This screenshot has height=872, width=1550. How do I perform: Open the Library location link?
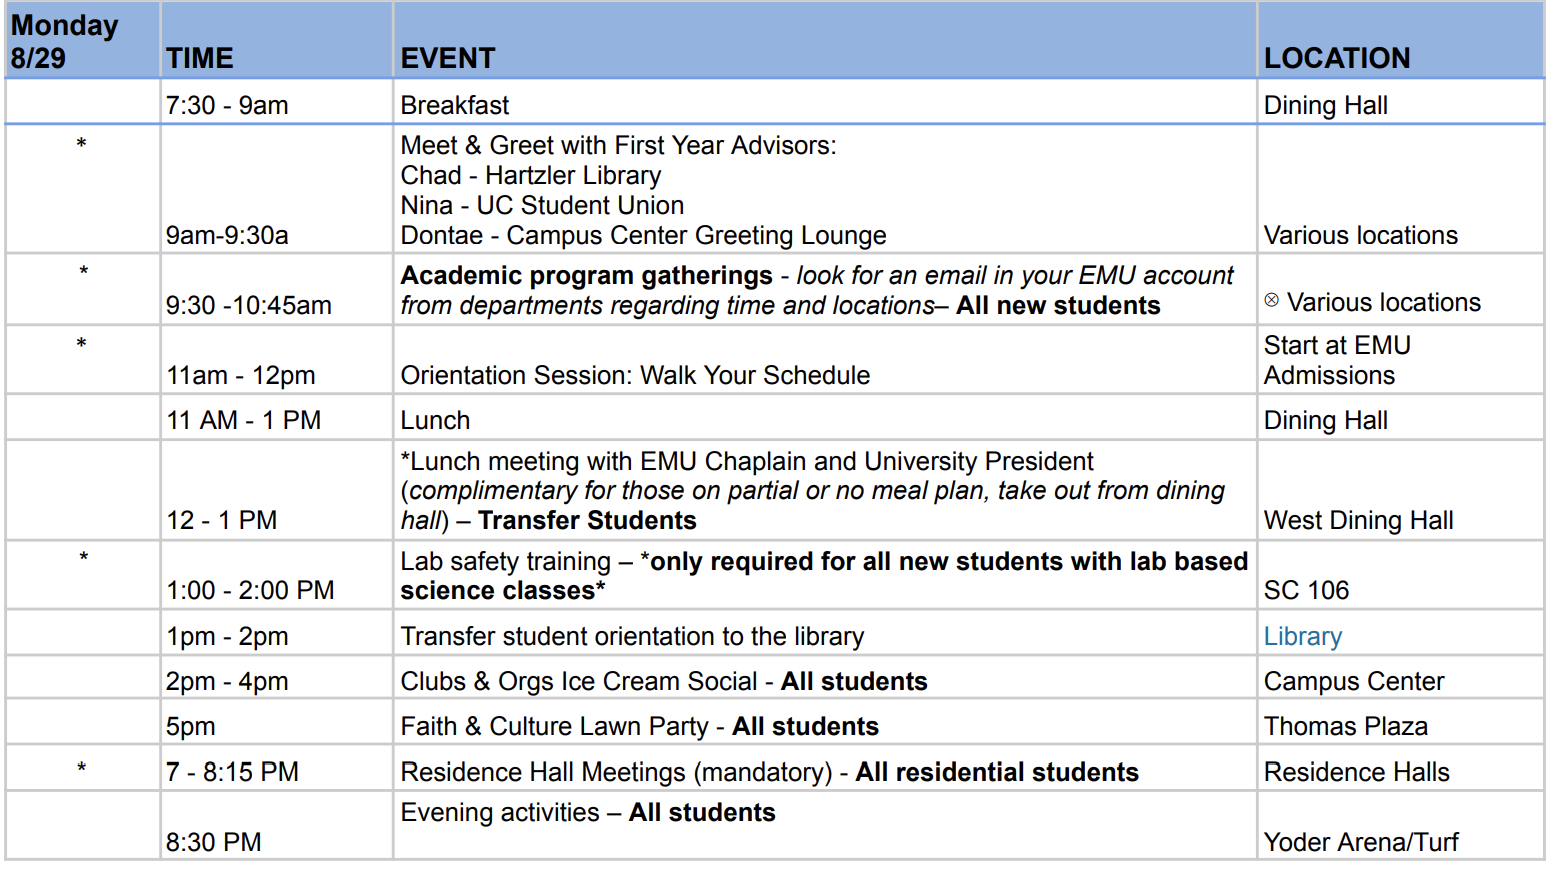coord(1302,636)
